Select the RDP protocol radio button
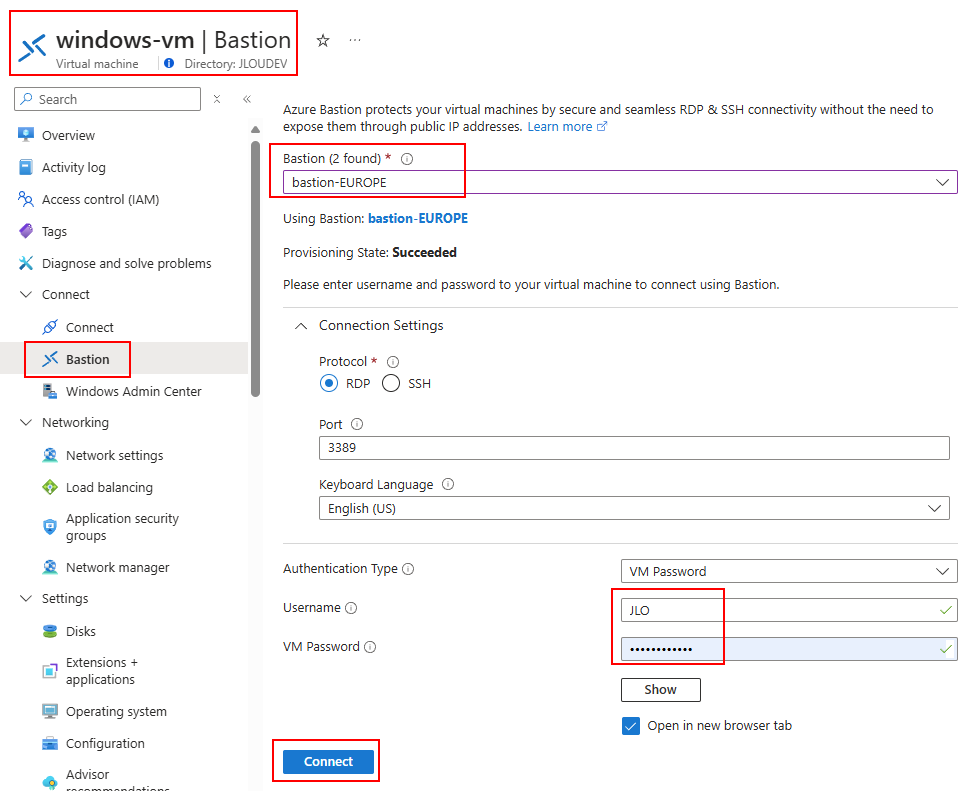 point(329,384)
